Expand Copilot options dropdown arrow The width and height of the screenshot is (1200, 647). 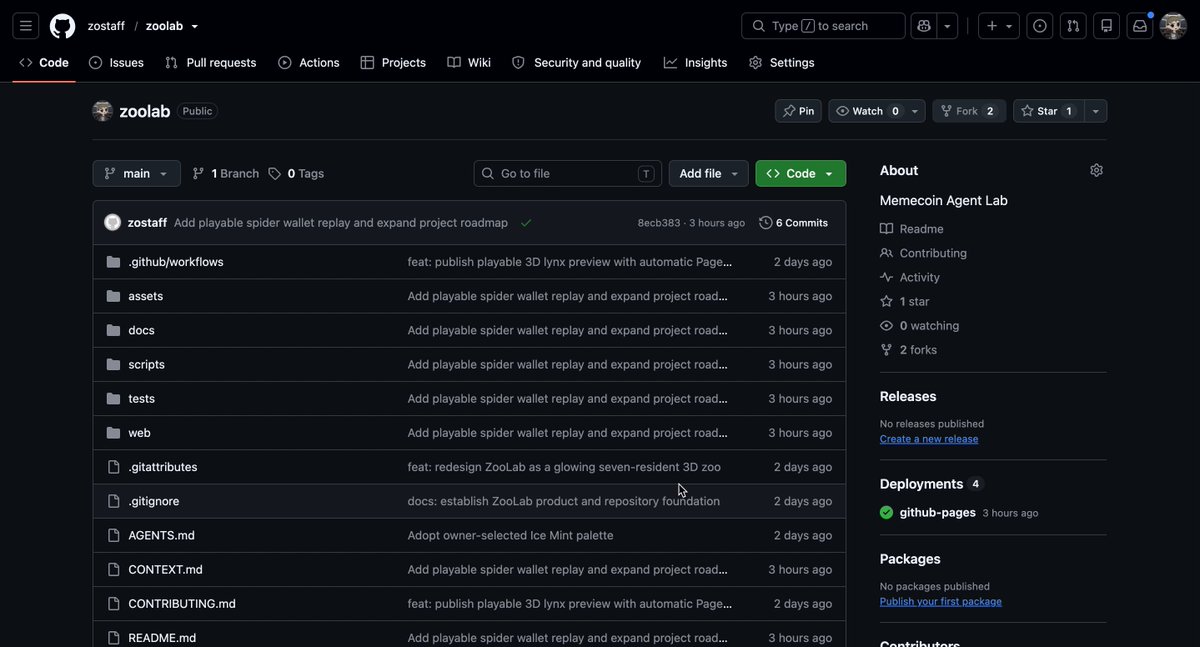[x=947, y=26]
